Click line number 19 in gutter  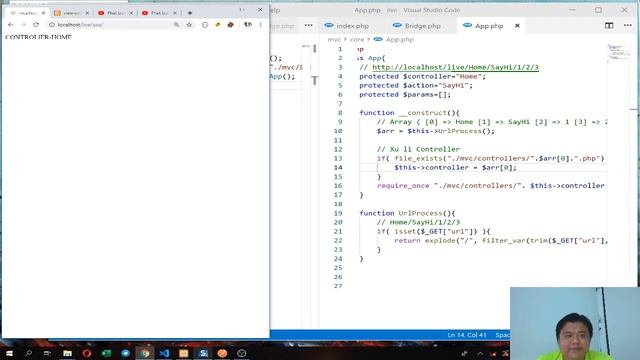338,213
